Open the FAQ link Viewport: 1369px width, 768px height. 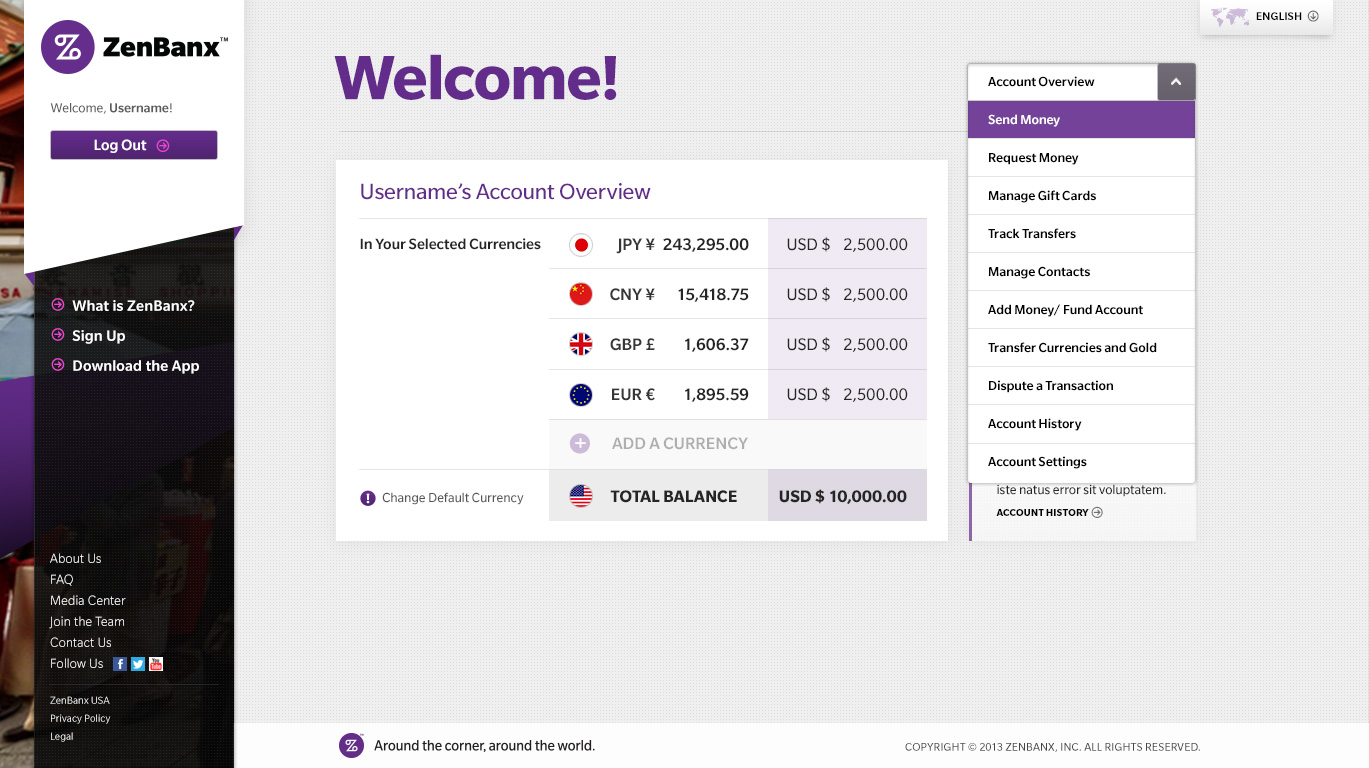pos(62,579)
